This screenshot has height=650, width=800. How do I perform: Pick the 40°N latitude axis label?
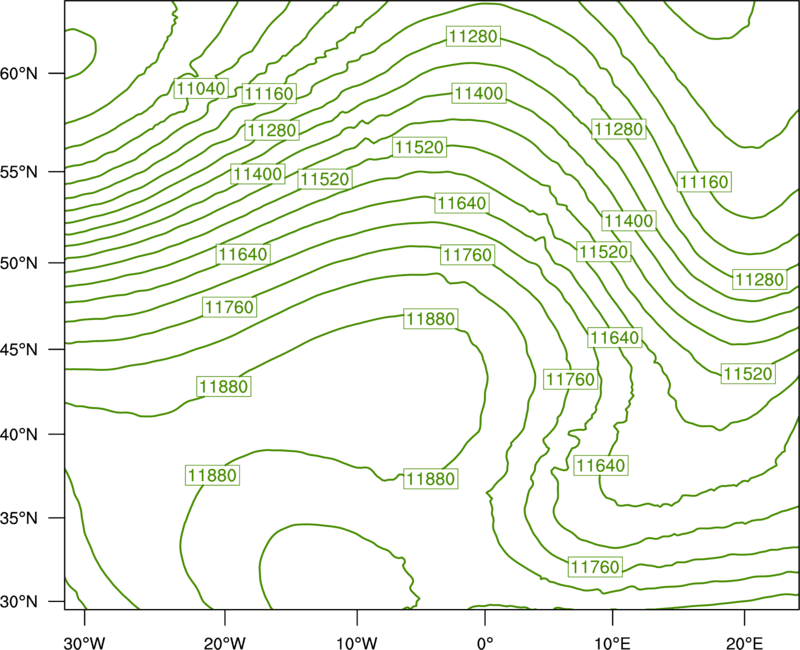click(19, 434)
